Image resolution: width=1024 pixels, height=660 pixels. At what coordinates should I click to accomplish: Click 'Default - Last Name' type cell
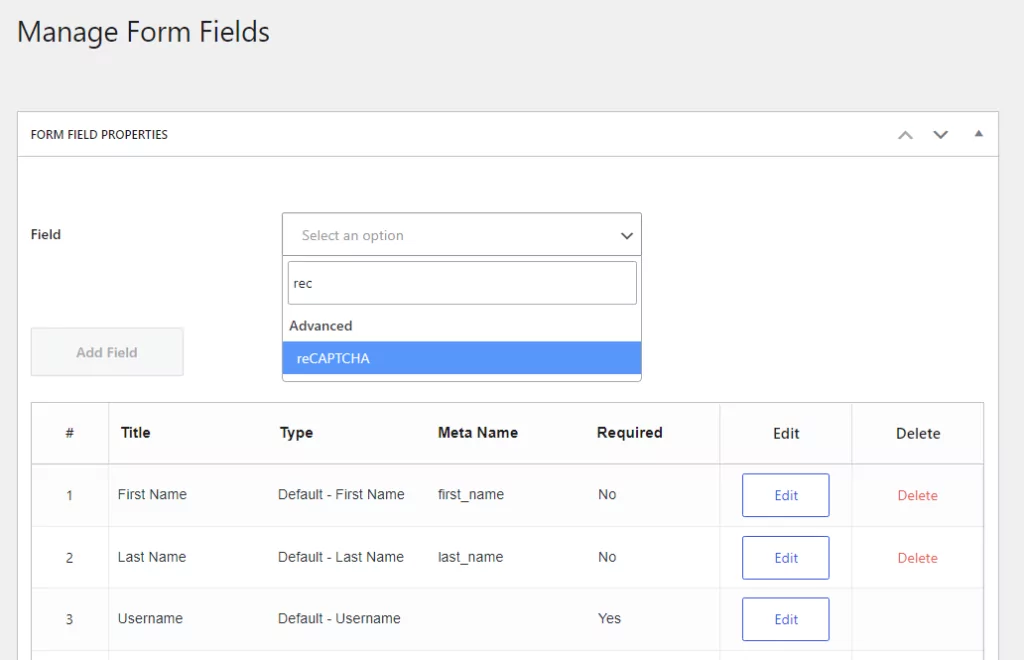coord(341,557)
